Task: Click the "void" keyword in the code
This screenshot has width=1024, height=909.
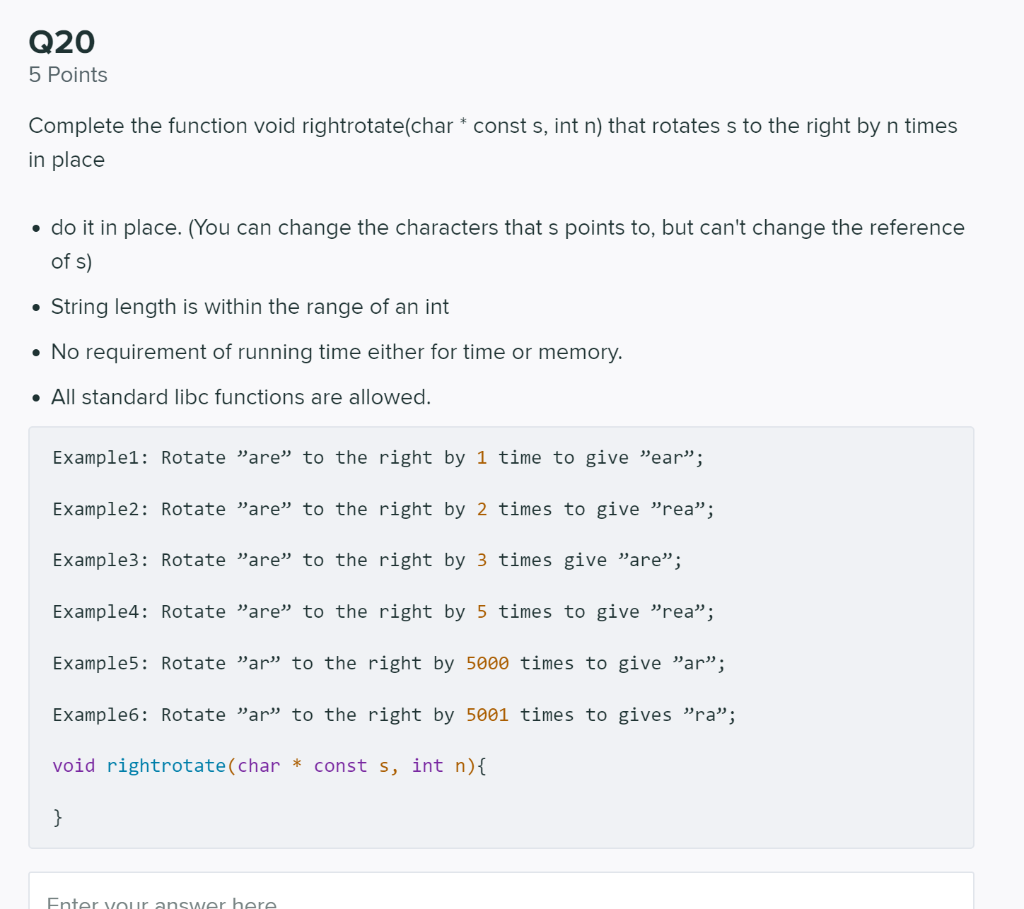Action: [x=73, y=766]
